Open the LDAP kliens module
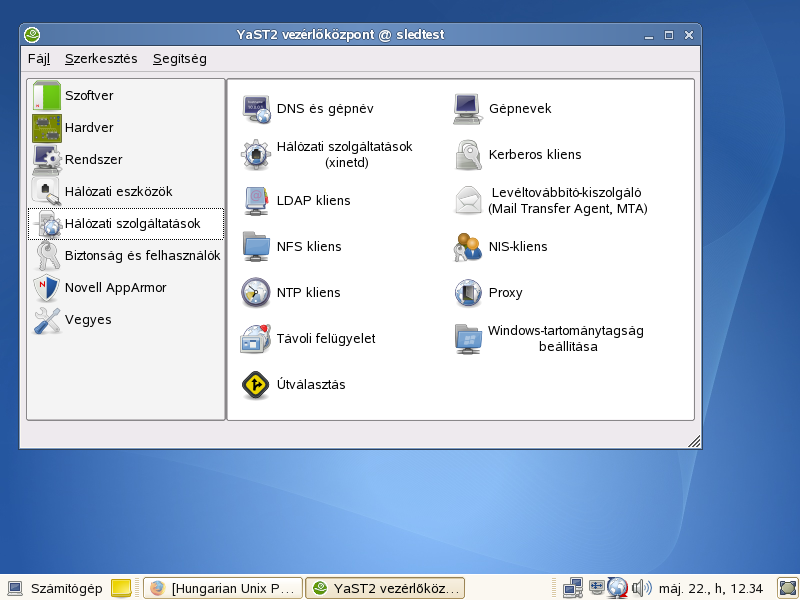The image size is (800, 600). click(296, 201)
